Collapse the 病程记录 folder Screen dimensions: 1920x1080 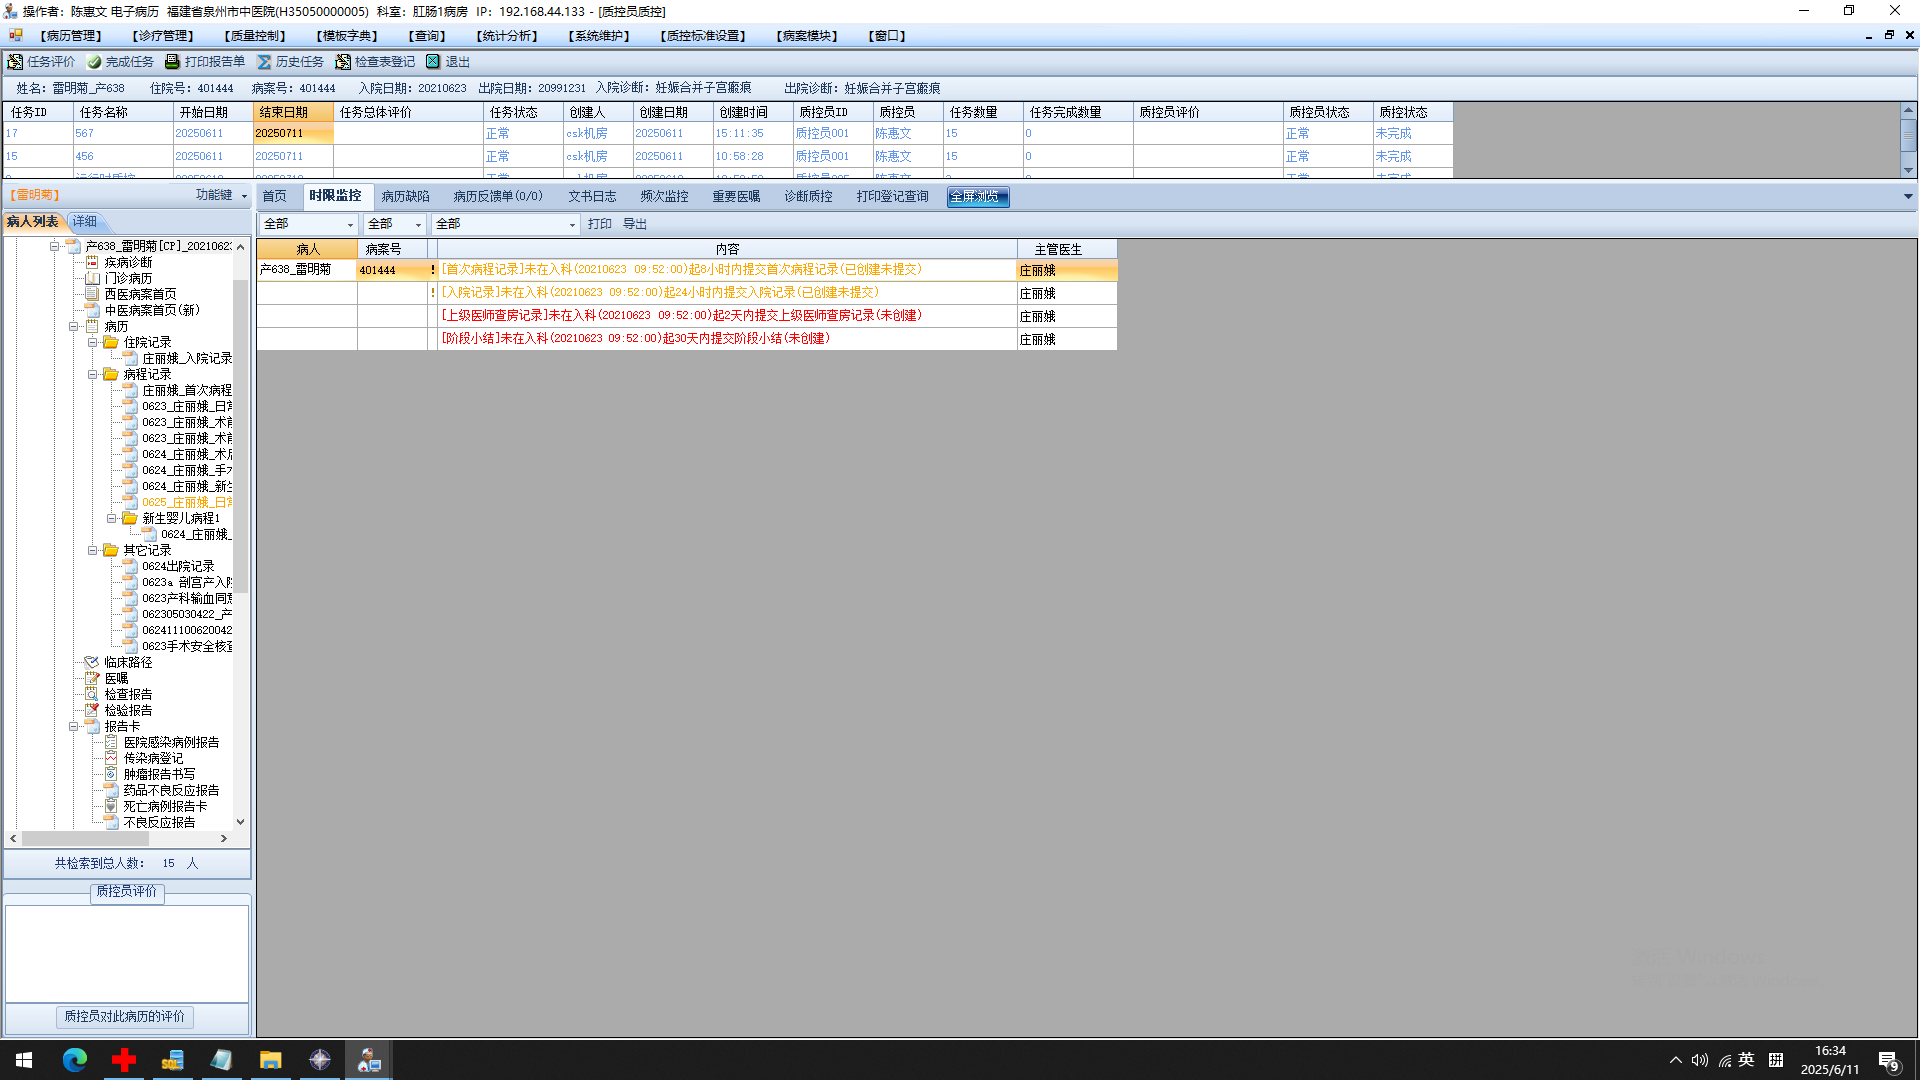coord(92,374)
